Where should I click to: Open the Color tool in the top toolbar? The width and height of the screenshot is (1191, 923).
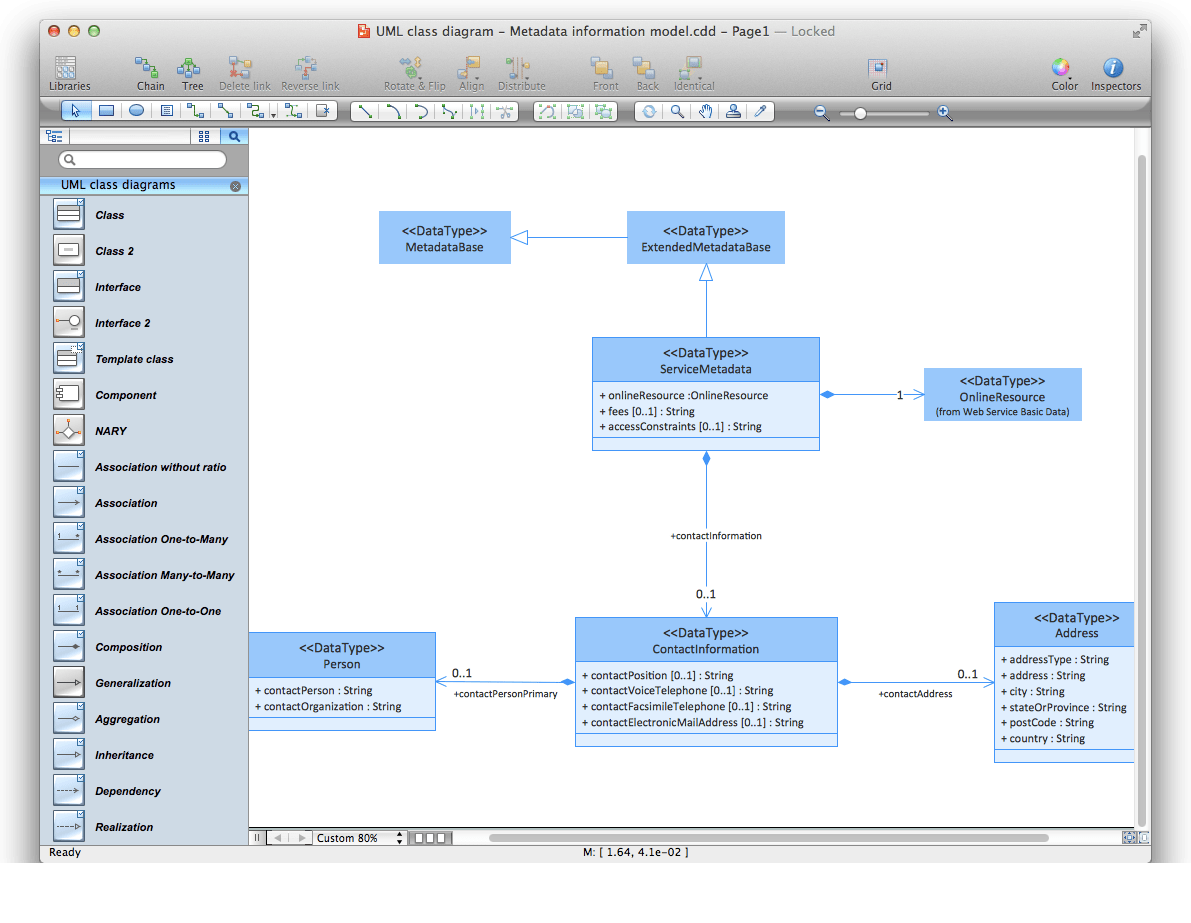coord(1063,72)
